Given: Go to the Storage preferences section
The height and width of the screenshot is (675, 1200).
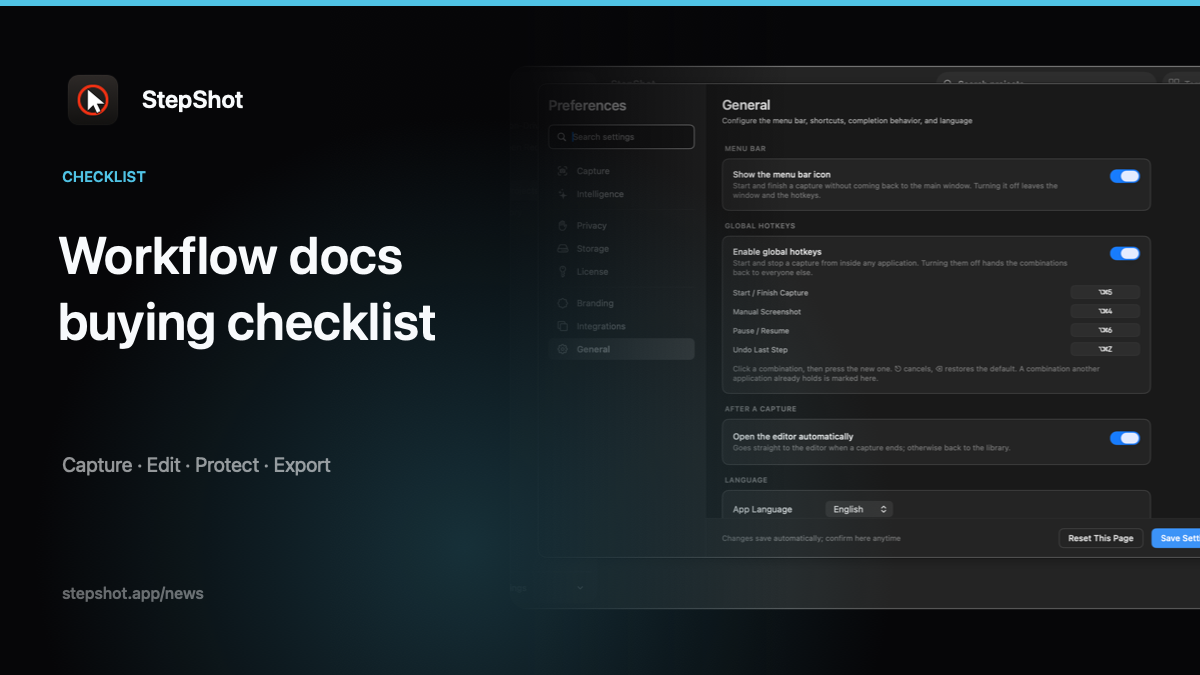Looking at the screenshot, I should click(x=621, y=249).
